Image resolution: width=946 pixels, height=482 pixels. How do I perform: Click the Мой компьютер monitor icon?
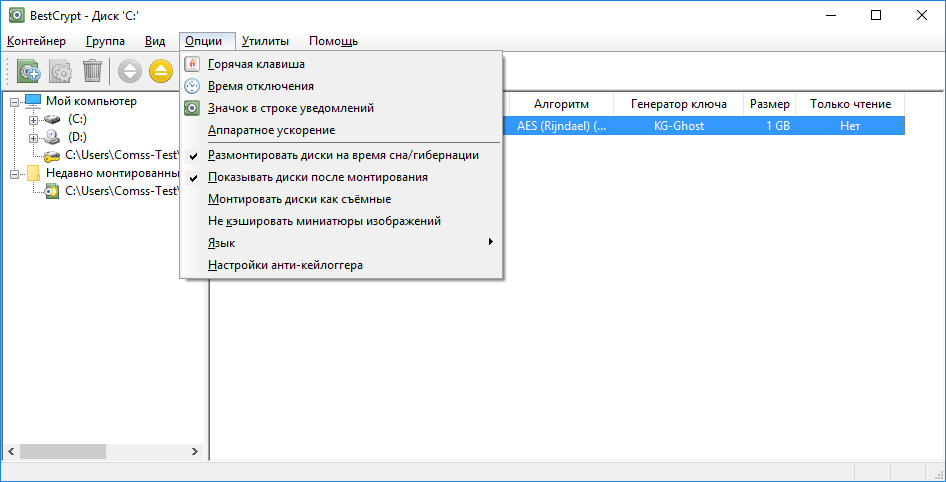coord(33,101)
